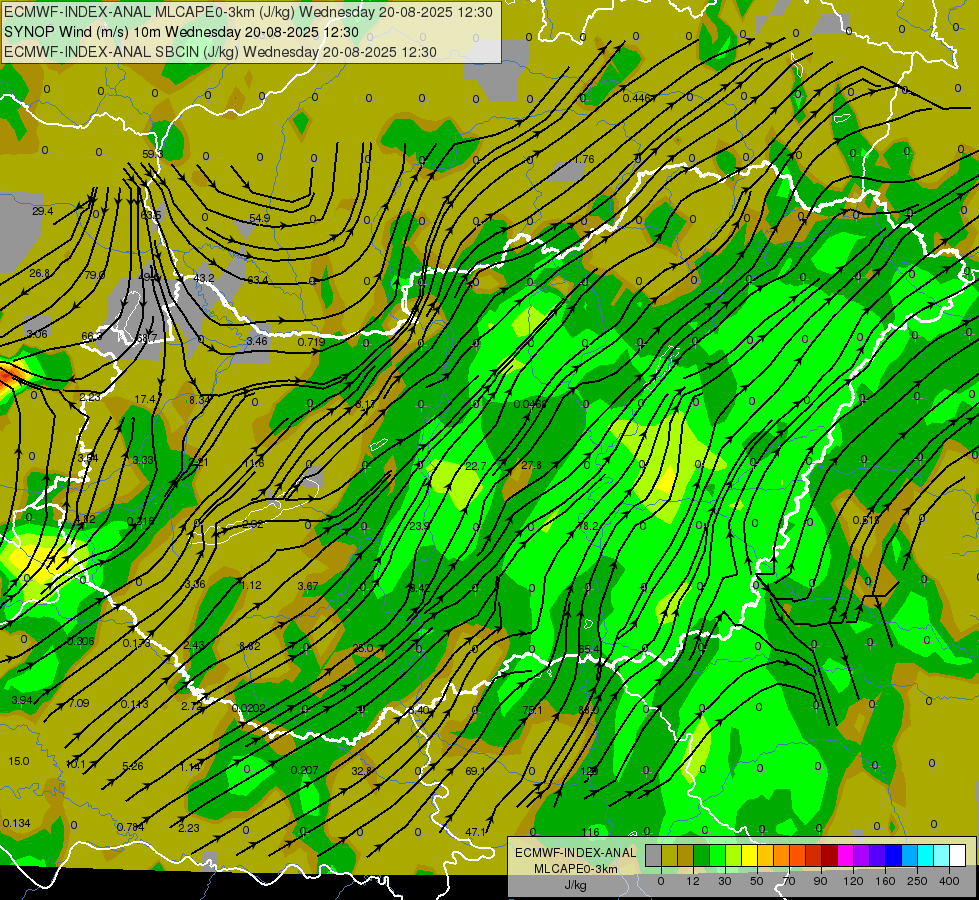Screen dimensions: 979x900
Task: Click the map value 75.1
Action: point(533,710)
